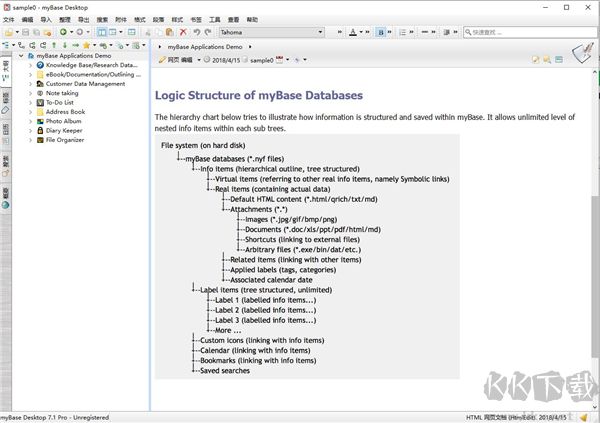Open the 搜索 (Search) menu
The image size is (600, 423).
(102, 20)
